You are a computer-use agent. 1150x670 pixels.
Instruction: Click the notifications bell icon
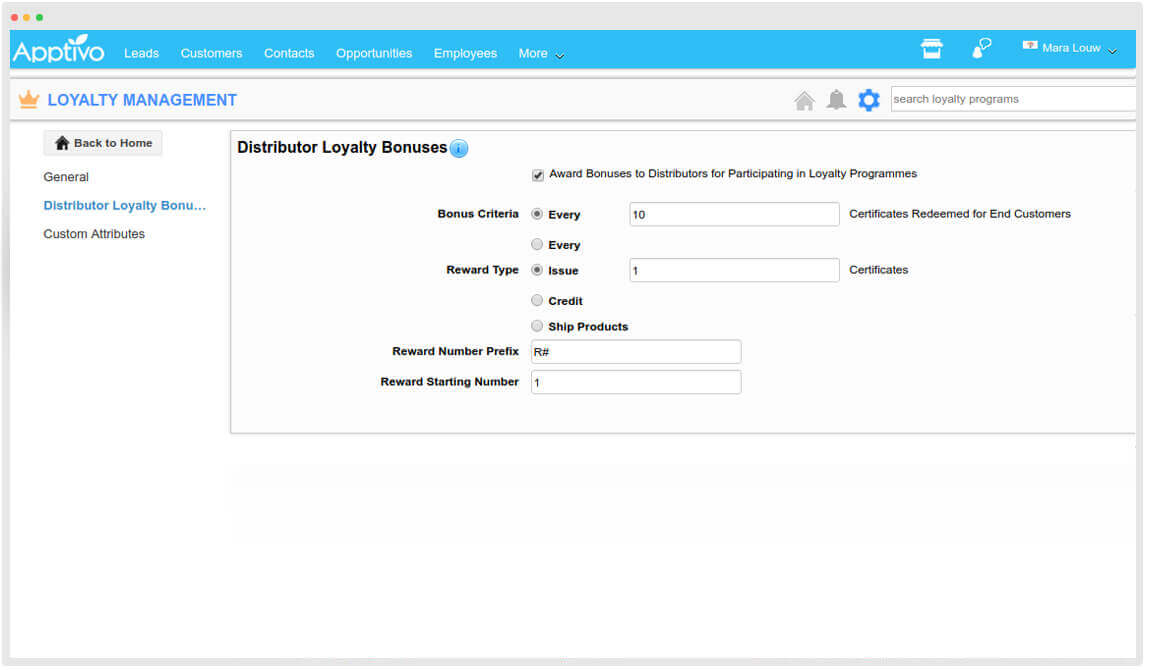[x=836, y=99]
